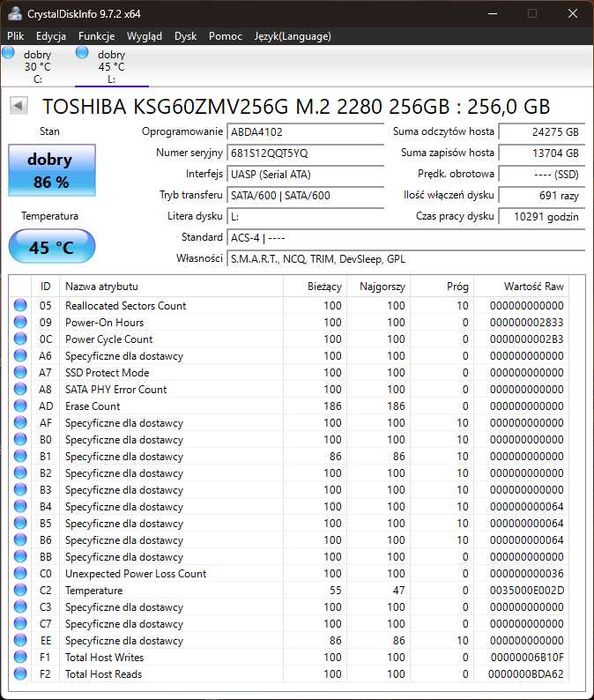Click the TOSHIBA KSG60ZMV256G disk title
594x700 pixels.
(x=296, y=107)
